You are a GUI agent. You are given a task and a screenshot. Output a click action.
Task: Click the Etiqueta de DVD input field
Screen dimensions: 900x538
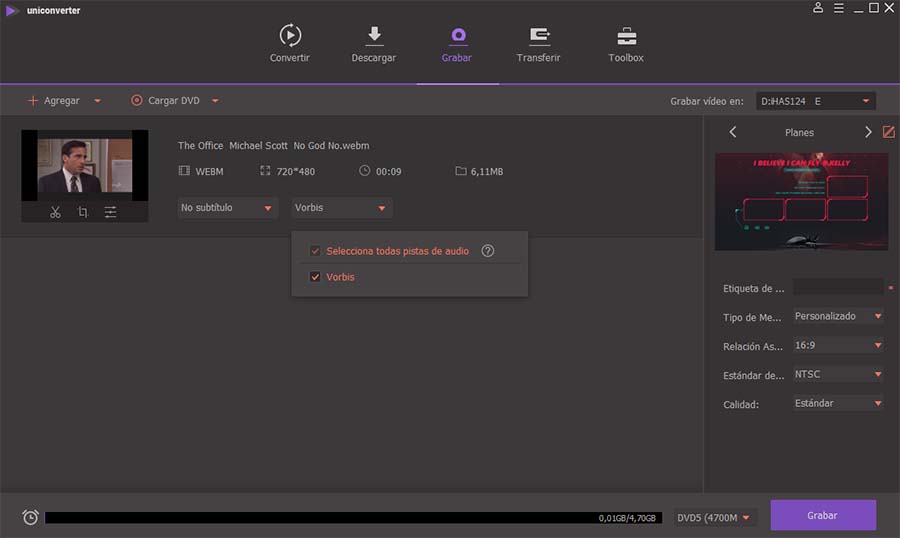[838, 288]
